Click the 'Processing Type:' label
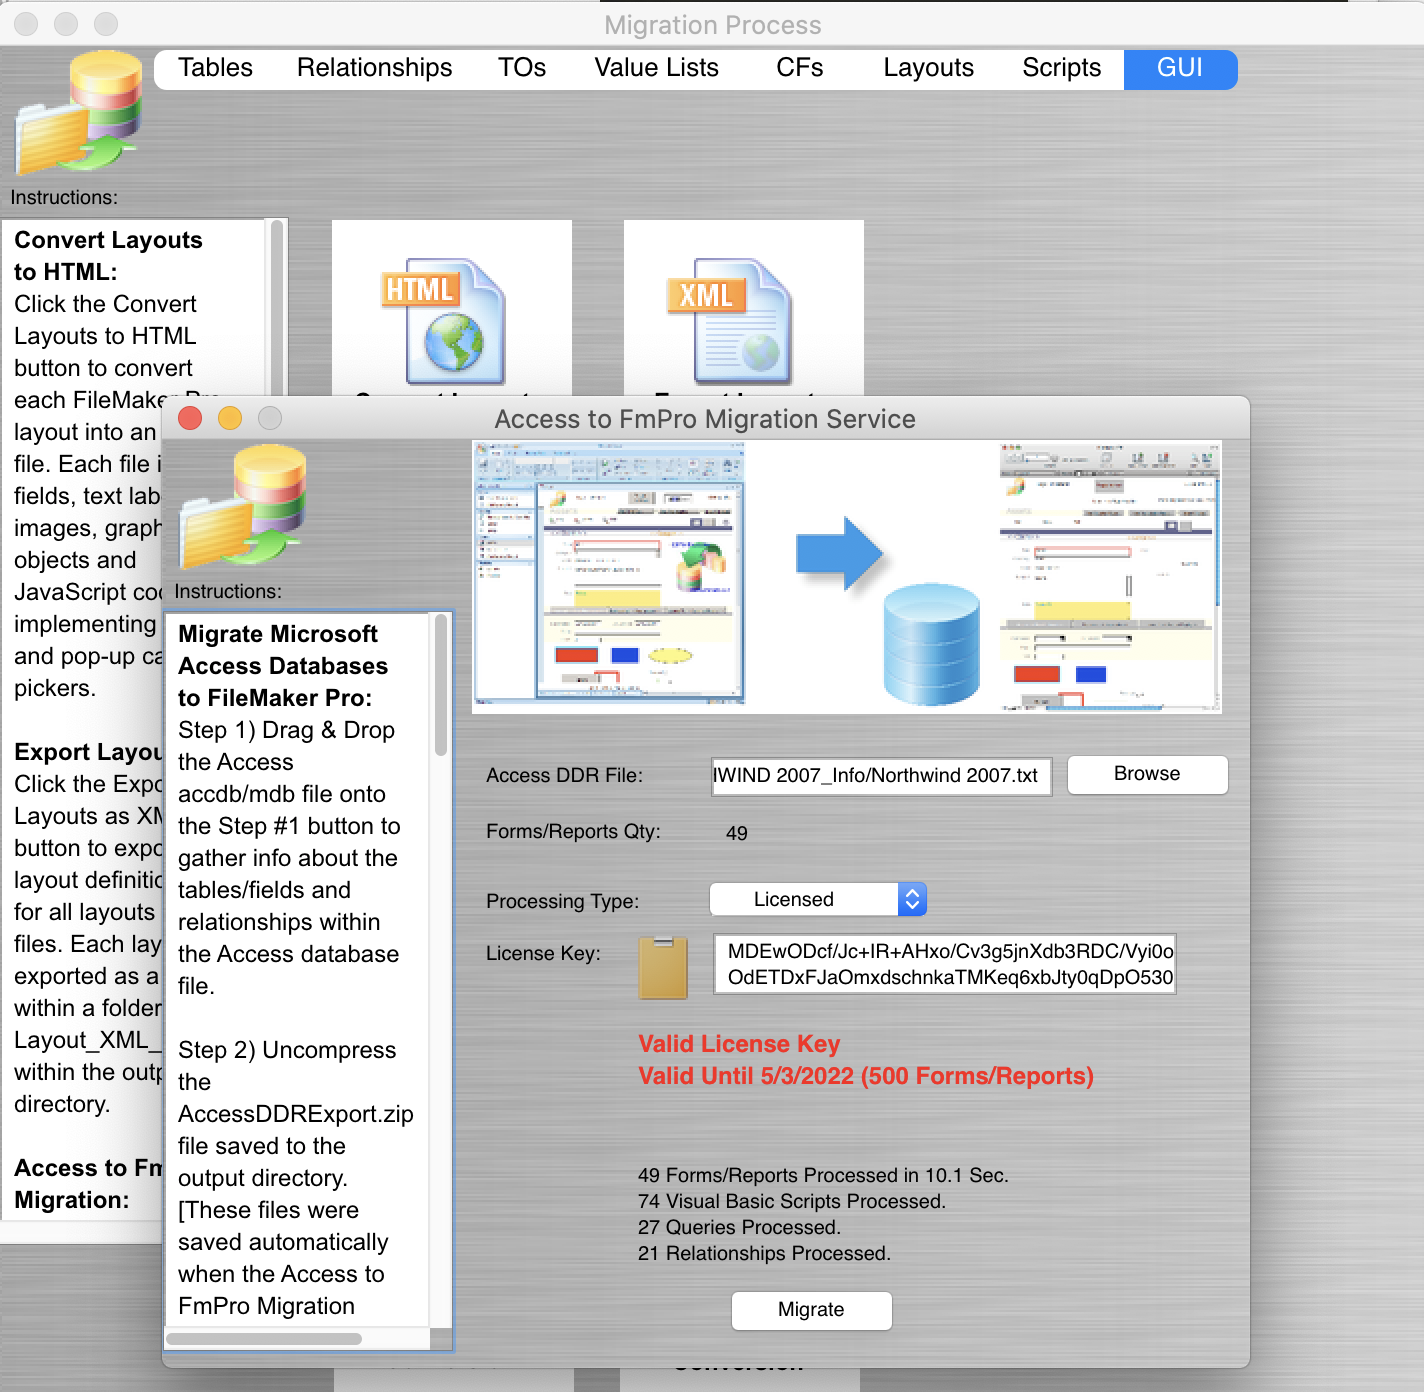Screen dimensions: 1424x1392 point(562,901)
